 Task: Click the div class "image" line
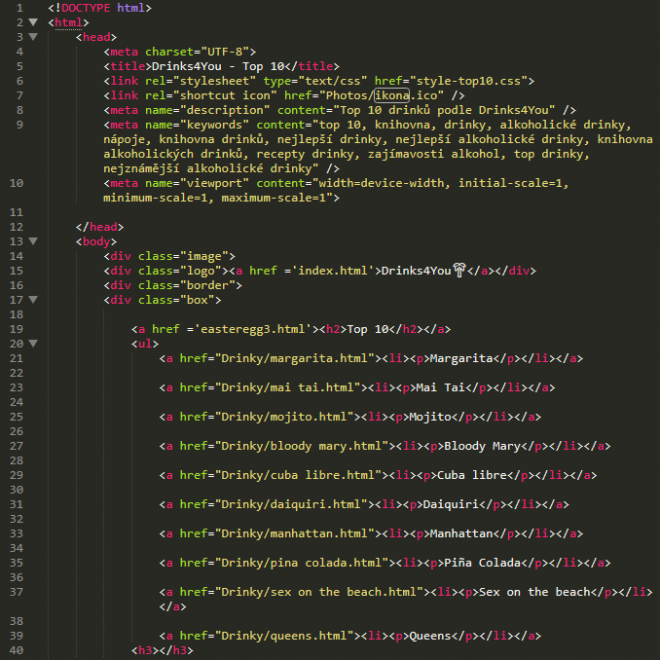(169, 256)
